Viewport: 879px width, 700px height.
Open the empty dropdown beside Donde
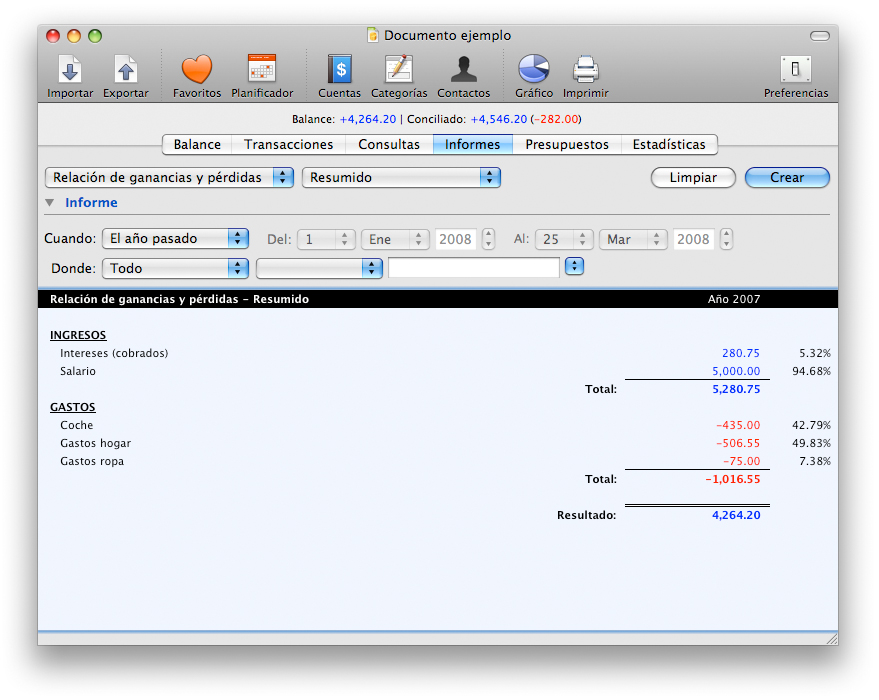[319, 268]
